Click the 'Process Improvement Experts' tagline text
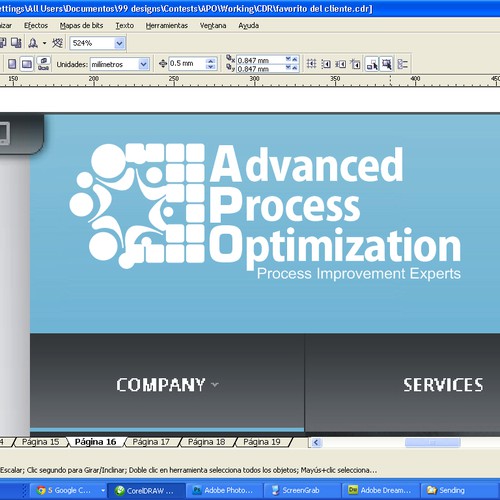The image size is (500, 500). 359,274
